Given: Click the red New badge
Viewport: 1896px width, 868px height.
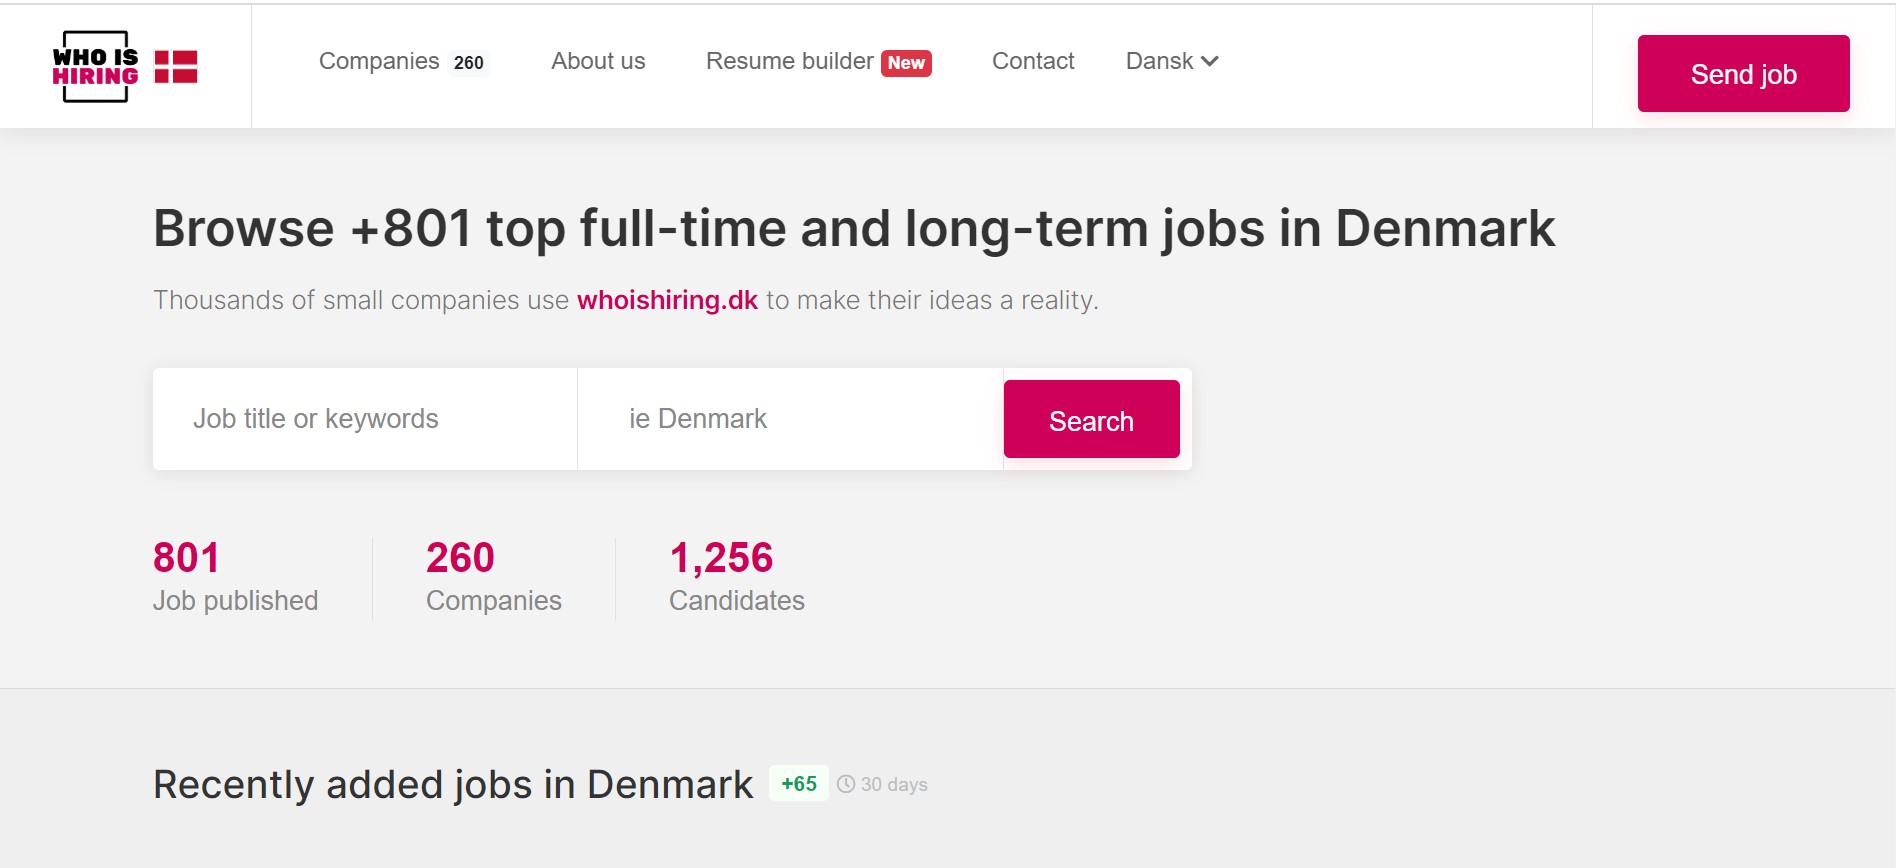Looking at the screenshot, I should point(906,63).
